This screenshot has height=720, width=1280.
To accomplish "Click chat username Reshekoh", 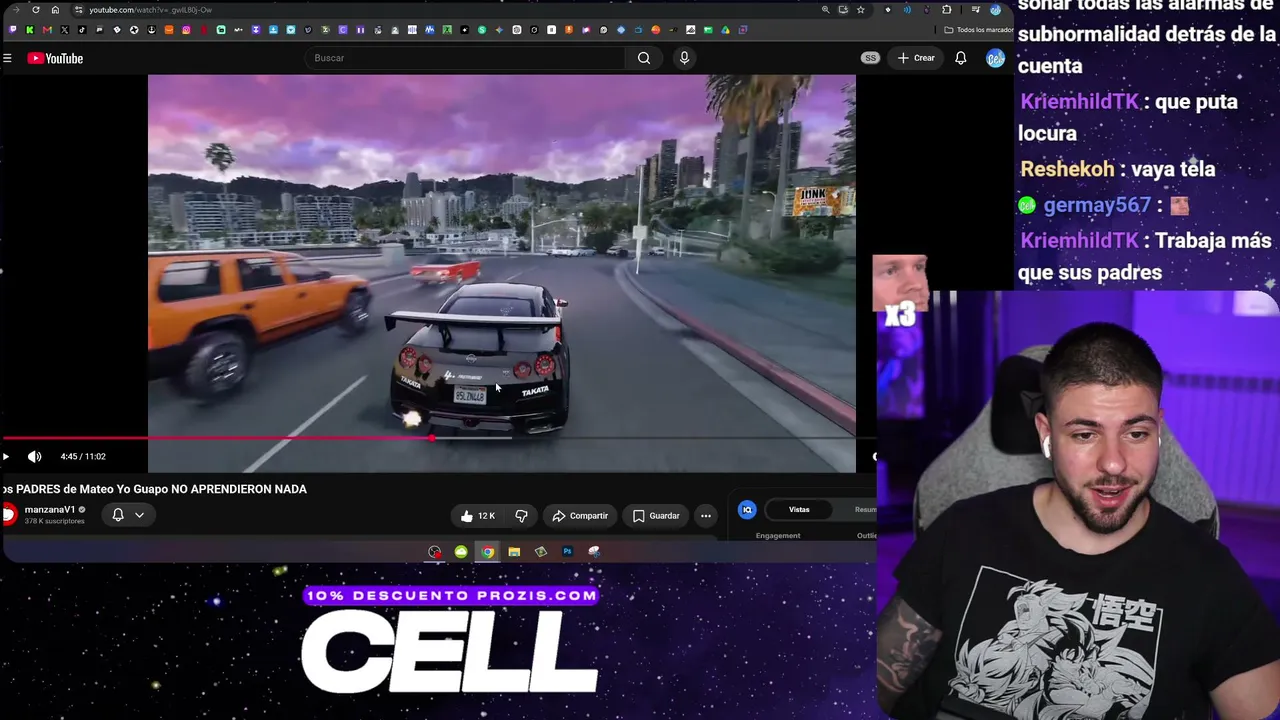I will click(1067, 169).
